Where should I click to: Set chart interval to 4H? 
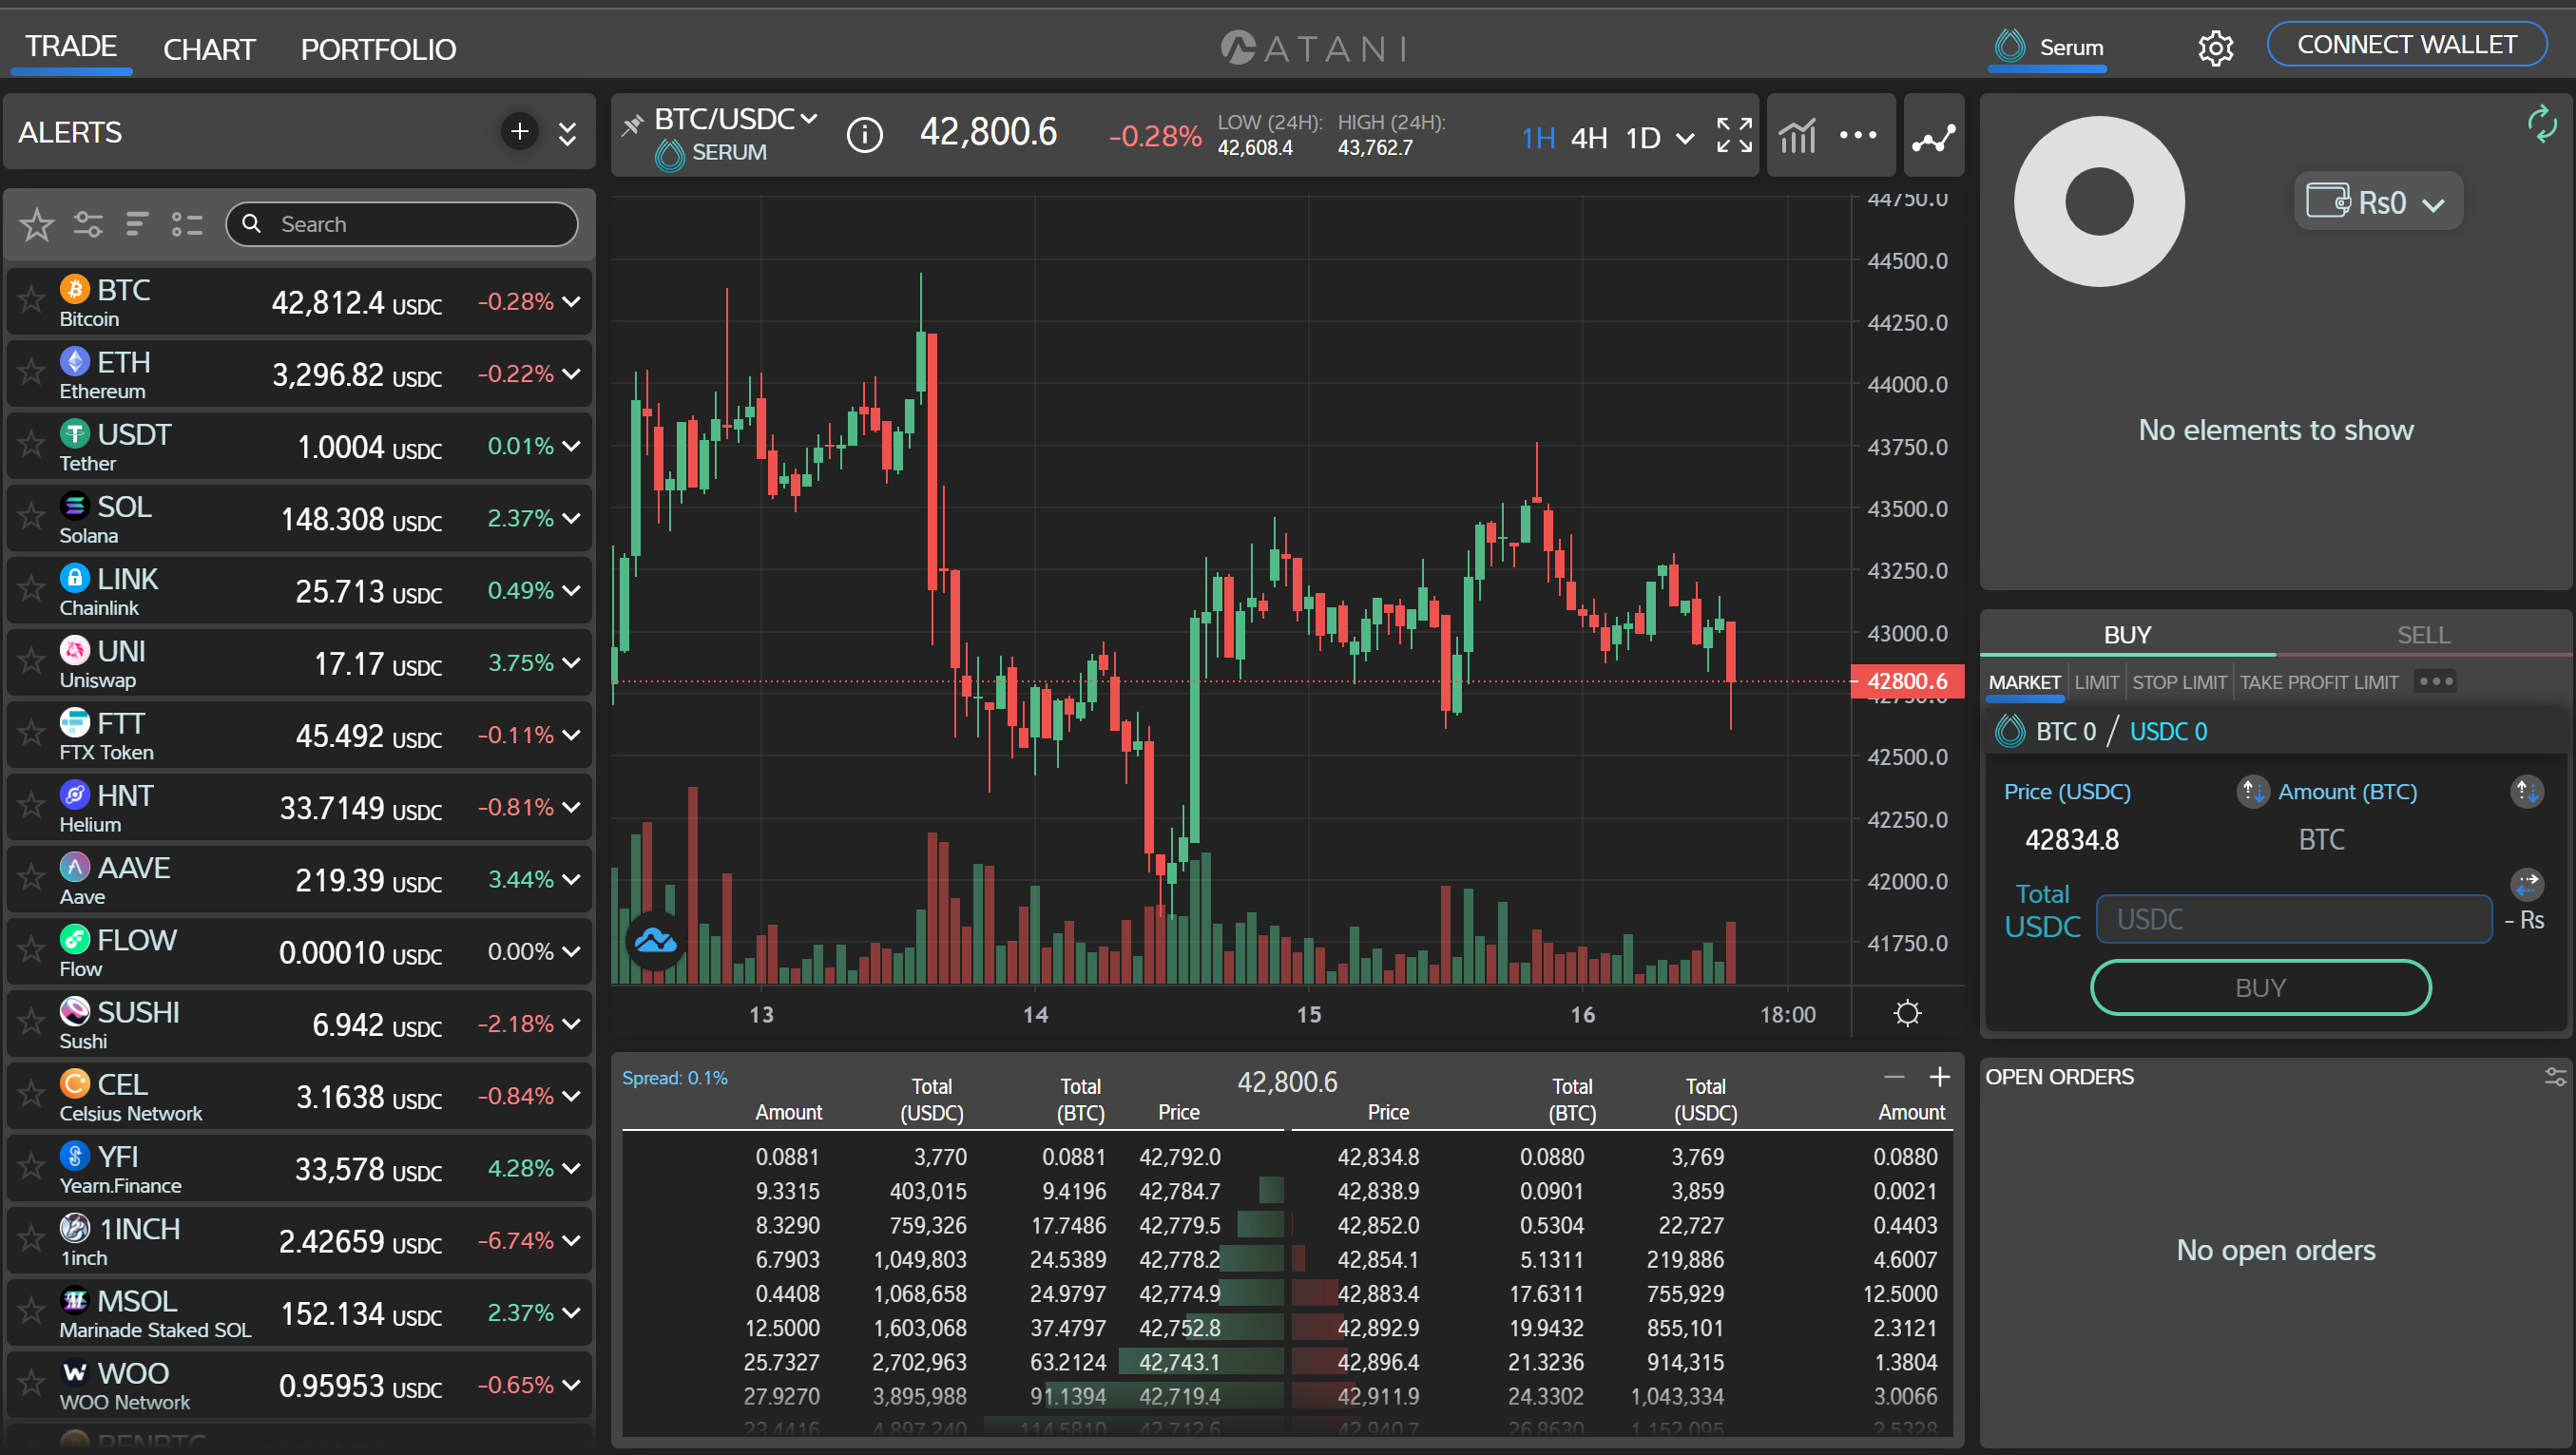(1589, 138)
